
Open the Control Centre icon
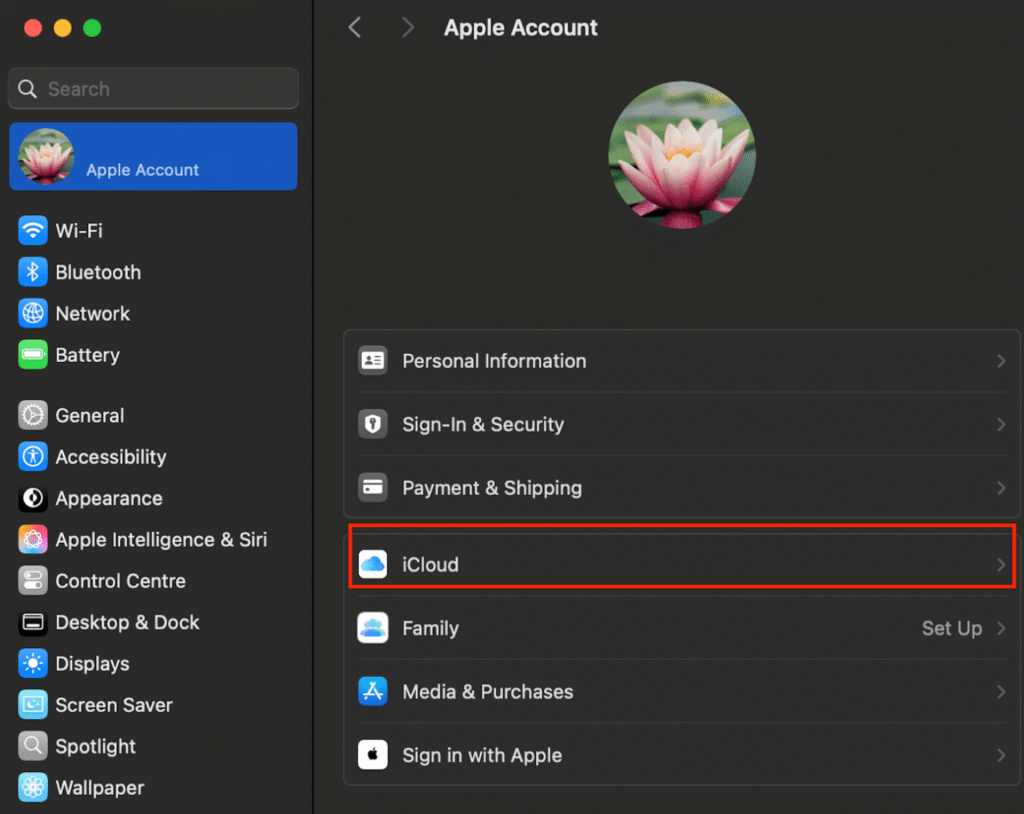tap(33, 581)
